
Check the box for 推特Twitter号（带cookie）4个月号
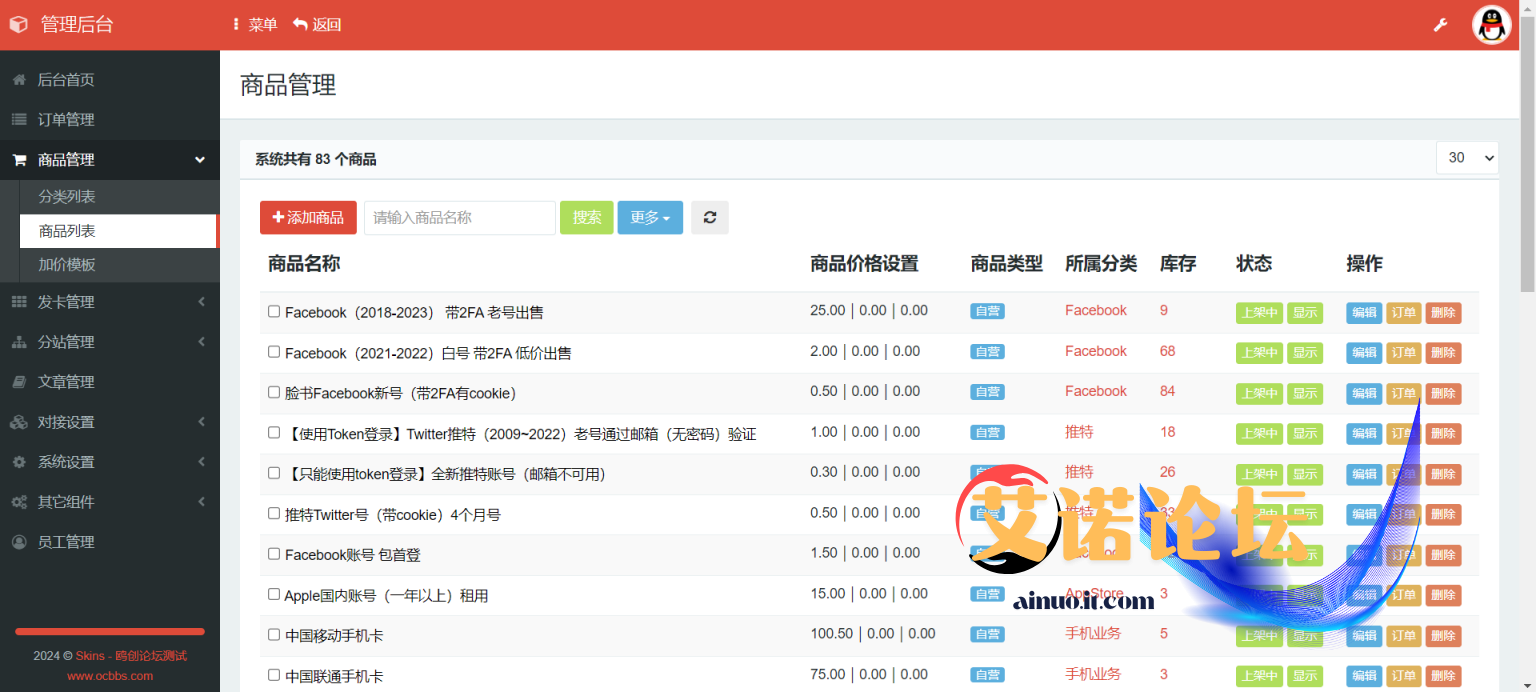click(x=274, y=514)
